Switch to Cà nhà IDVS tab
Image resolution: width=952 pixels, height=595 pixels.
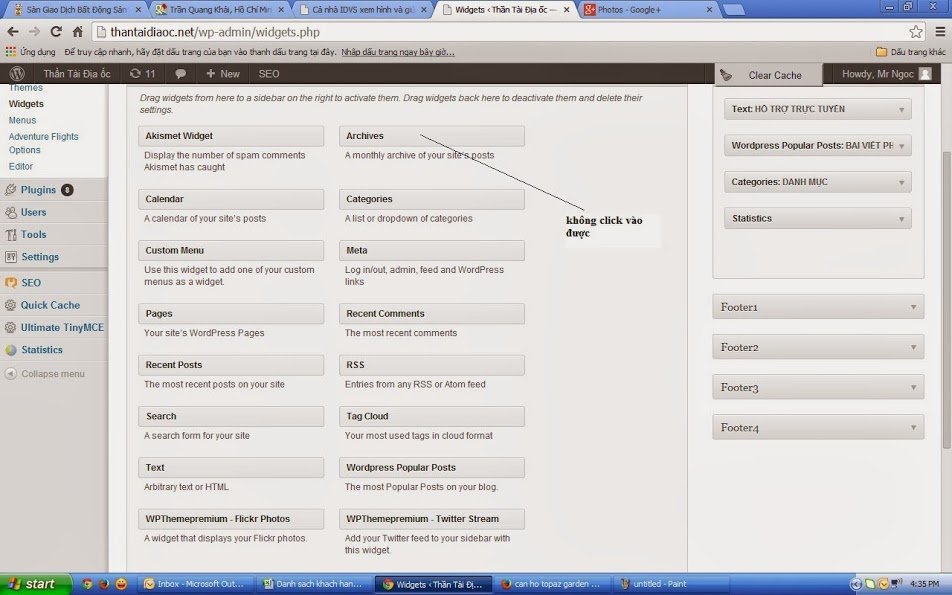(x=362, y=10)
